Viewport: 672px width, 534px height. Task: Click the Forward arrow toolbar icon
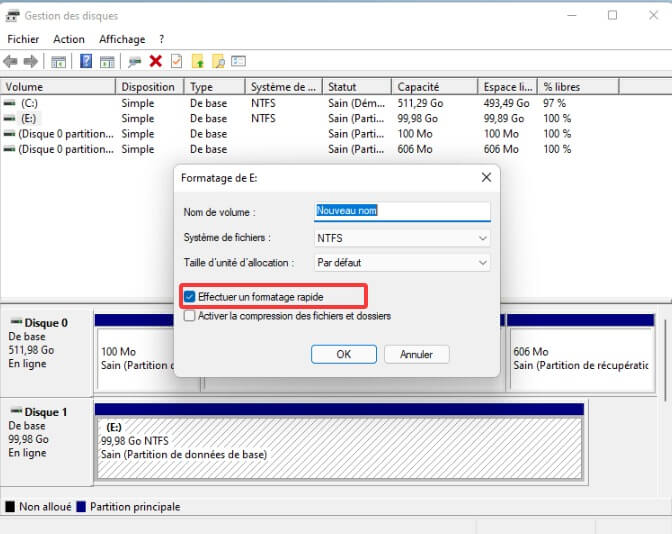tap(30, 62)
